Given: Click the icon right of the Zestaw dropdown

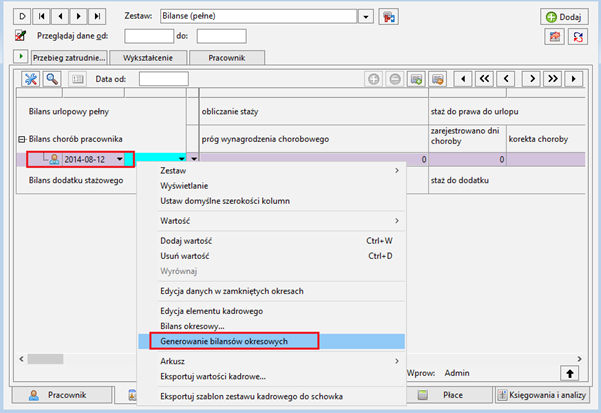Looking at the screenshot, I should (388, 16).
